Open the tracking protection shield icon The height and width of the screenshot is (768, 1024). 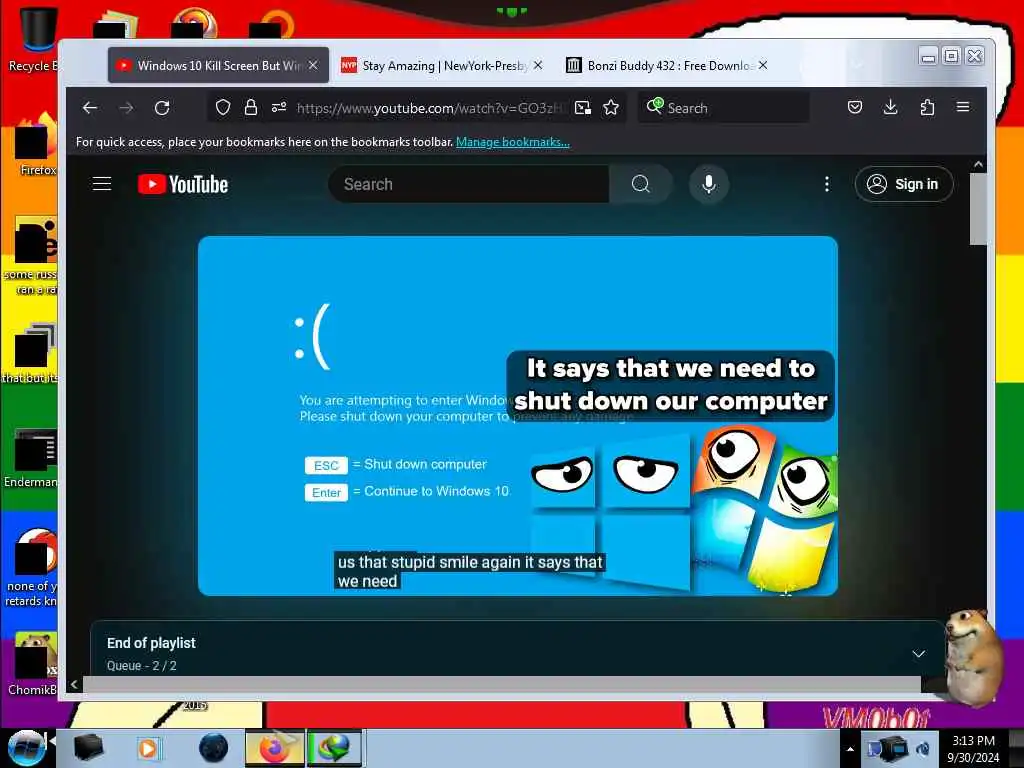(223, 108)
